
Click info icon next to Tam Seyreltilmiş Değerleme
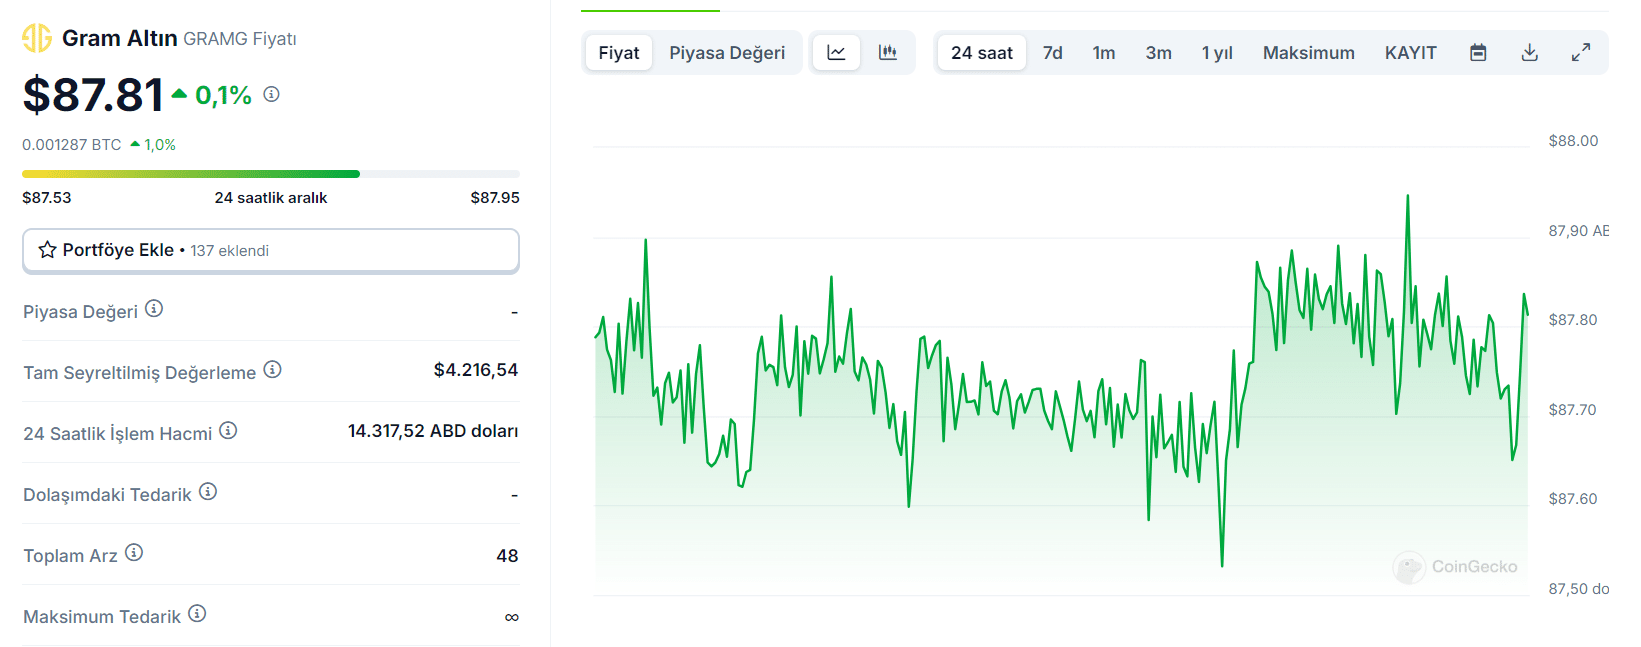coord(272,370)
